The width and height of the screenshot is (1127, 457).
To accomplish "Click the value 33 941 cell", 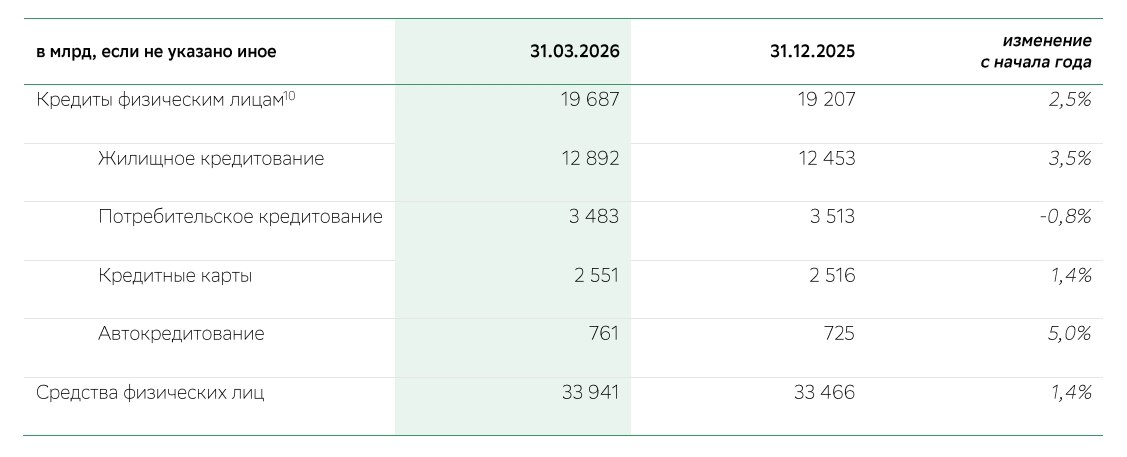I will click(590, 393).
